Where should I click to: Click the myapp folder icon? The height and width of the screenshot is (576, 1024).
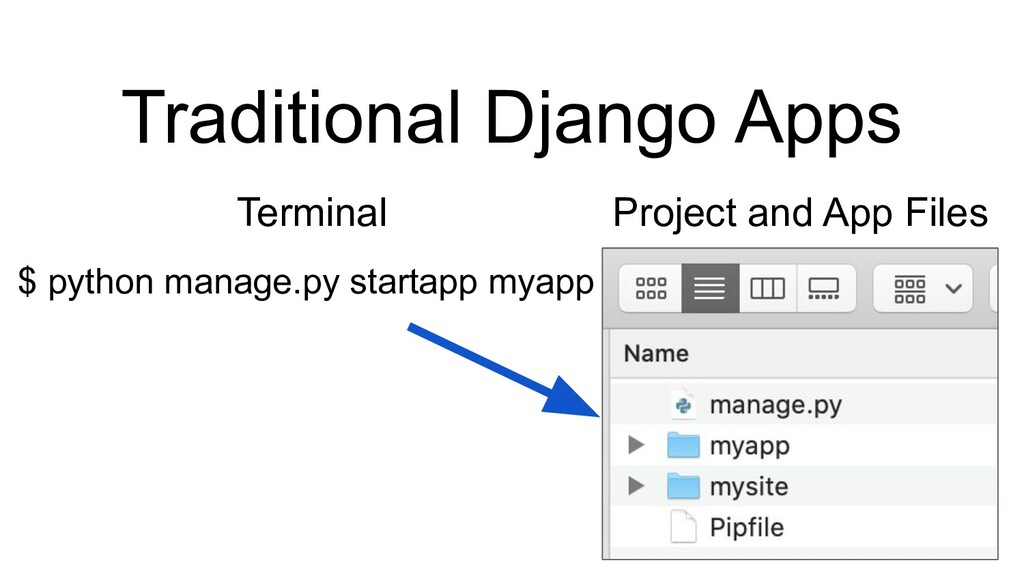pos(683,445)
